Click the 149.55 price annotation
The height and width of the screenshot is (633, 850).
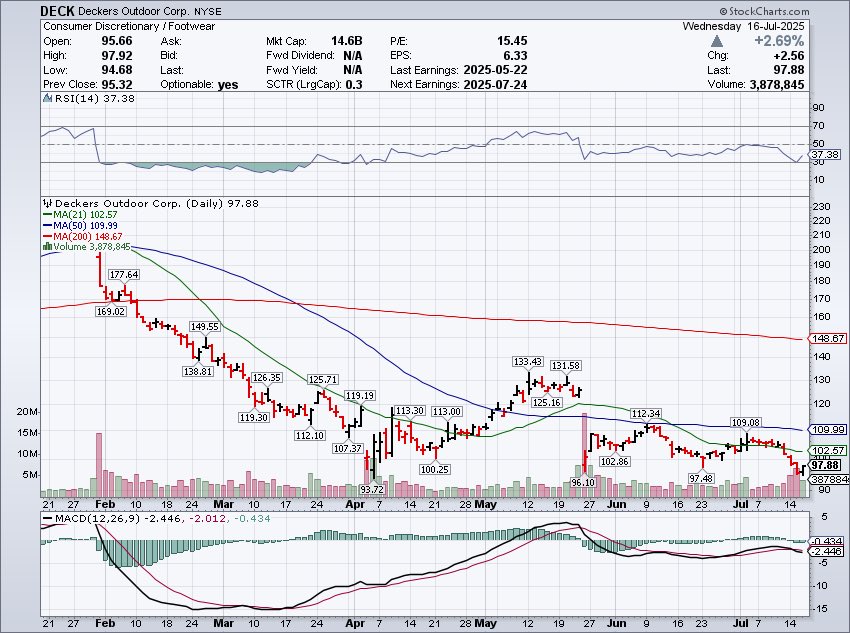(204, 326)
